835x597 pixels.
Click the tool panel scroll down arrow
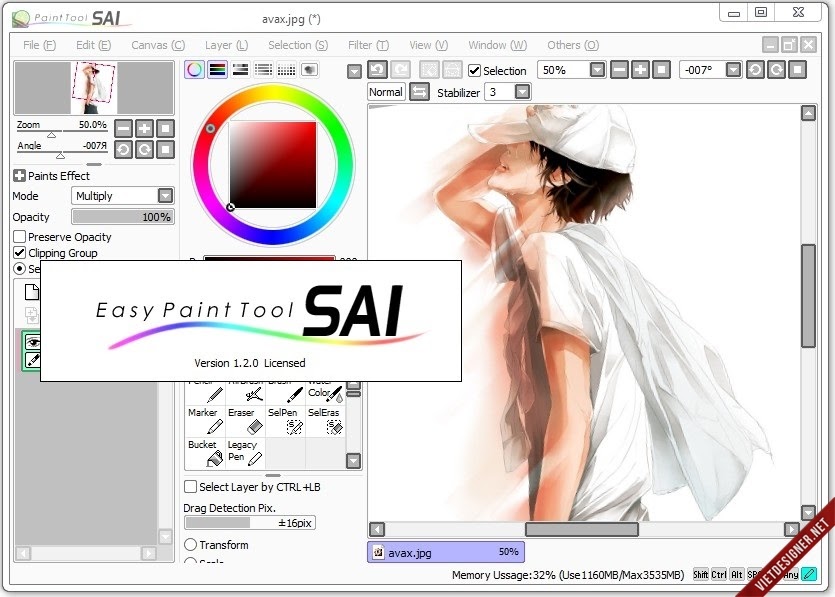click(354, 461)
